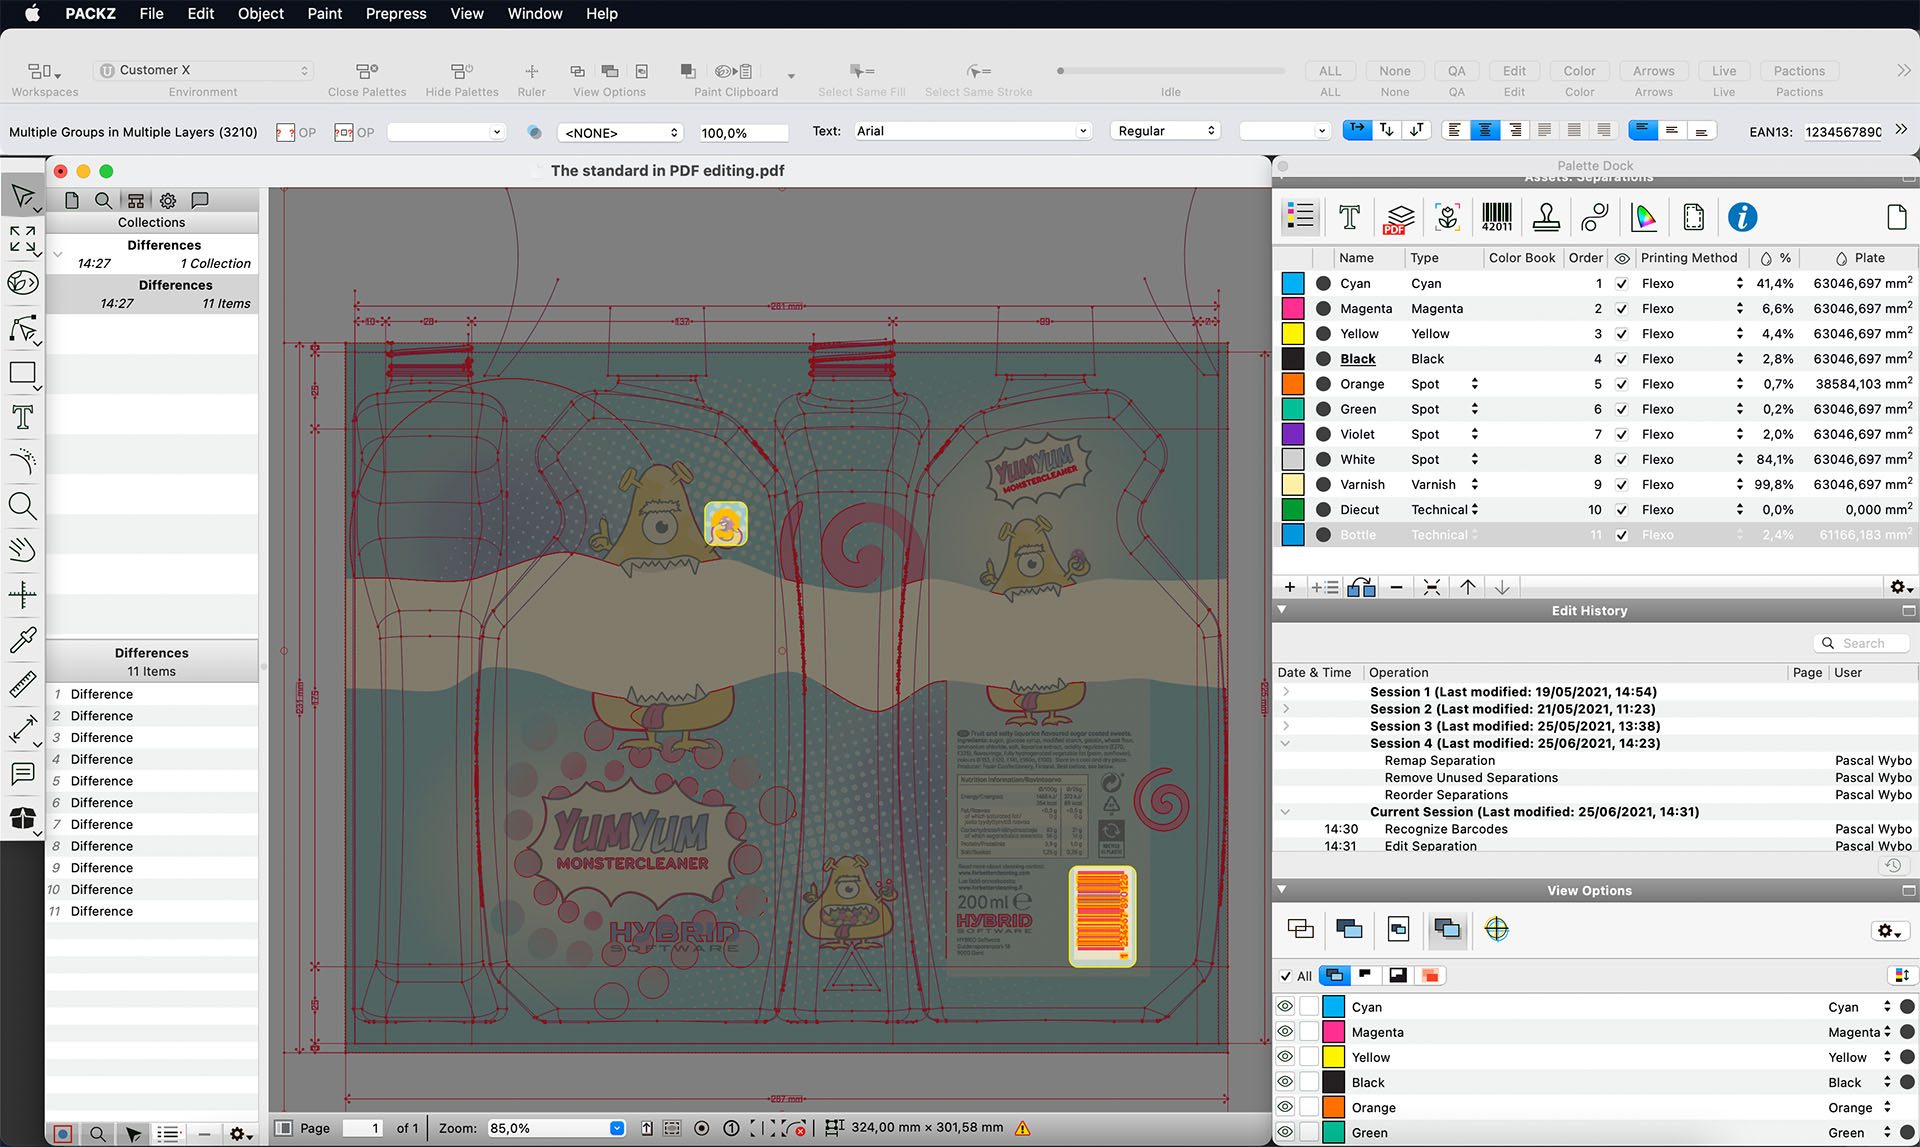Open the Prepress menu
Screen dimensions: 1920x1147
point(396,14)
